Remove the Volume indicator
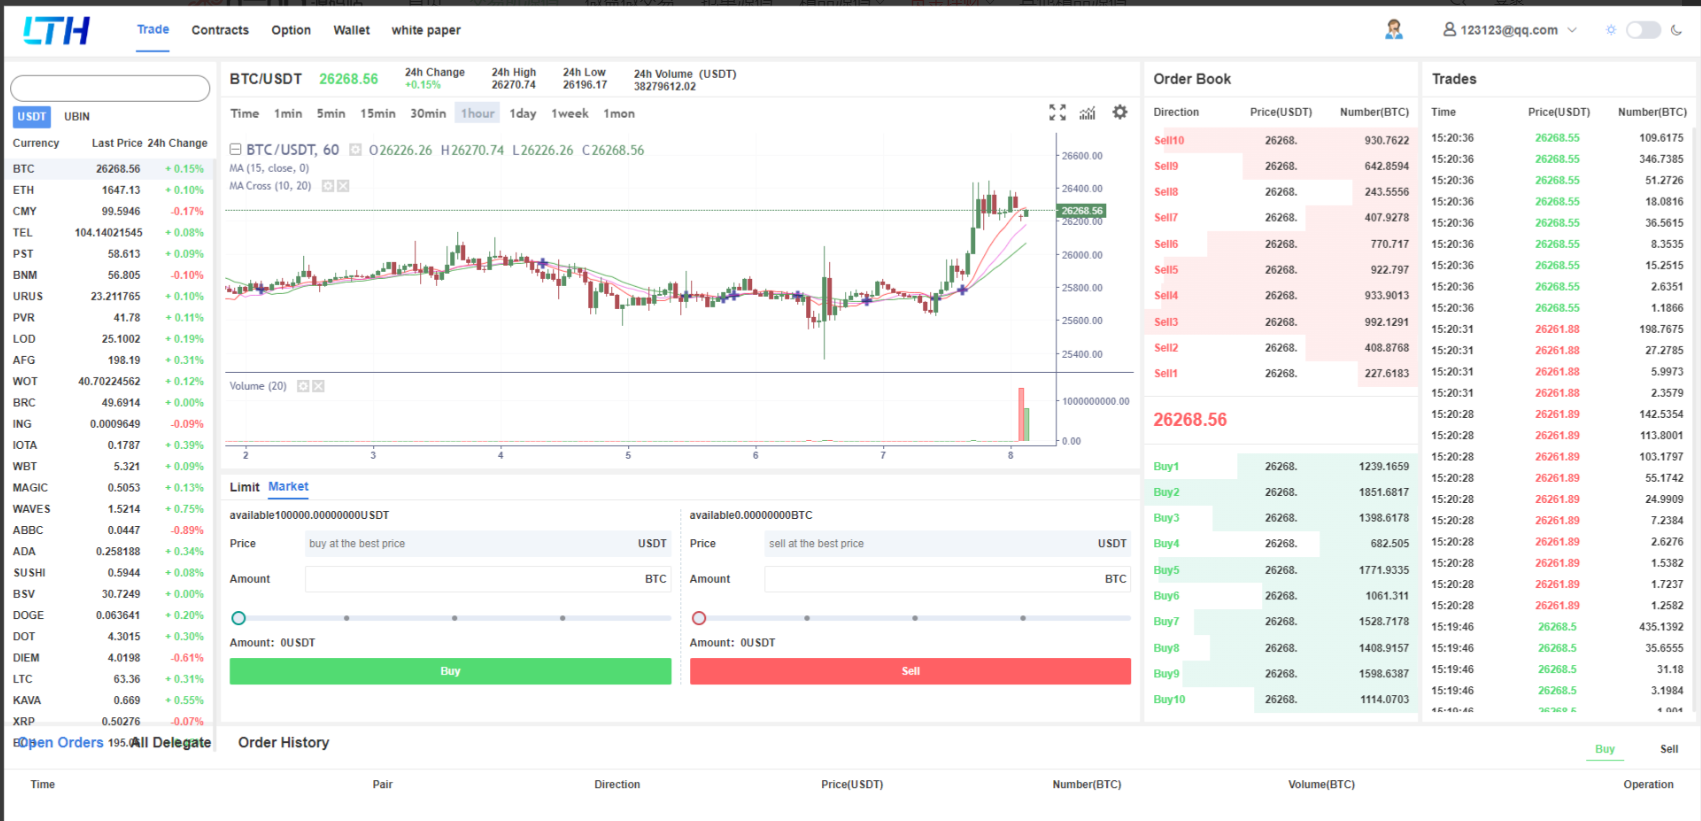 [319, 386]
